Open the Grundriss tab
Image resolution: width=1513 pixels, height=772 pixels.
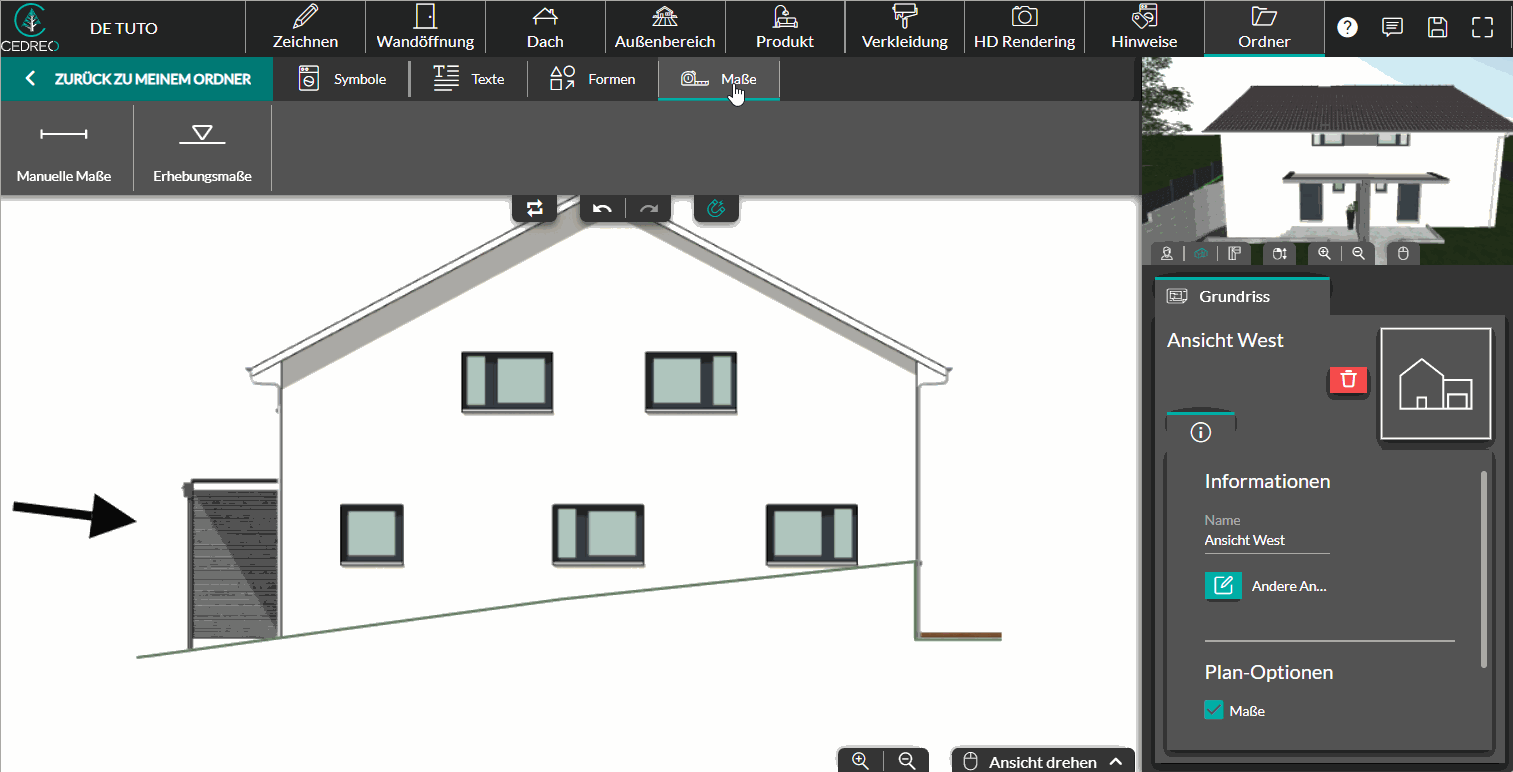tap(1242, 297)
